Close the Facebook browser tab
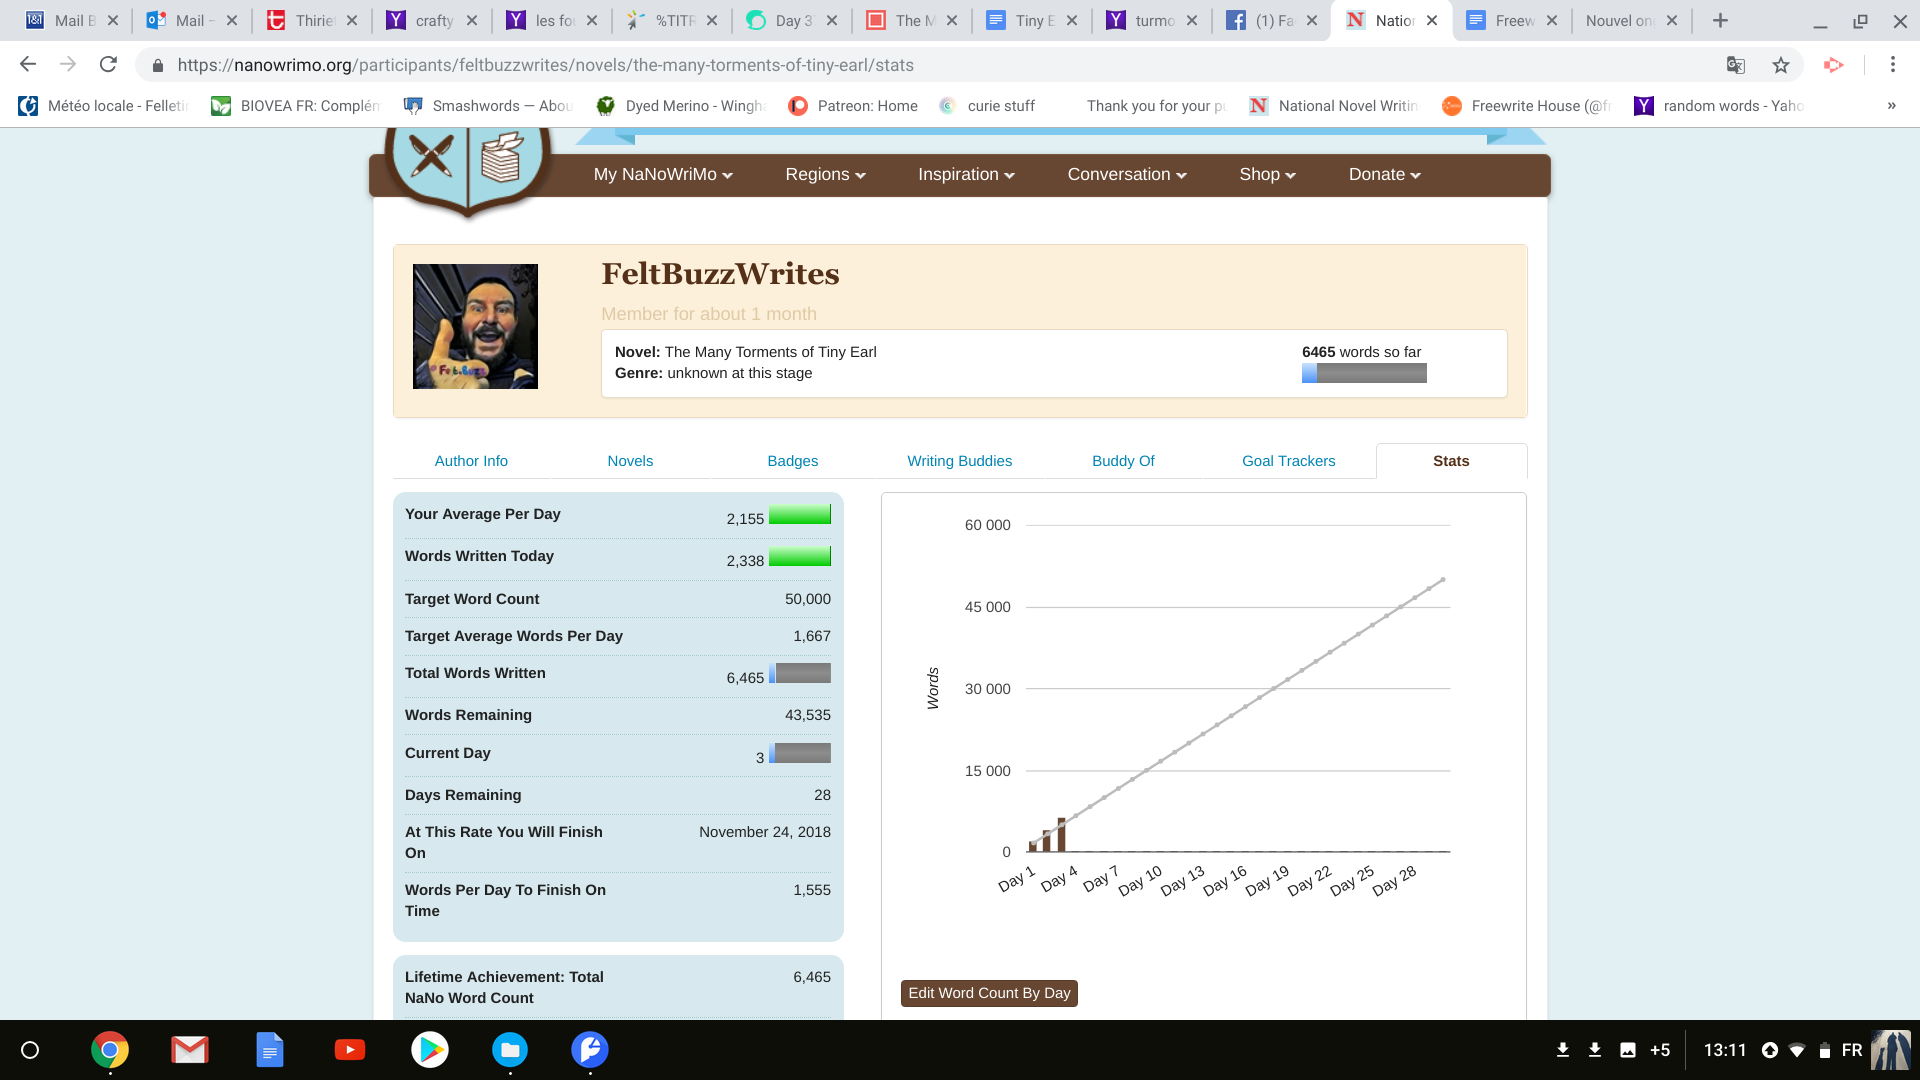 click(1312, 20)
